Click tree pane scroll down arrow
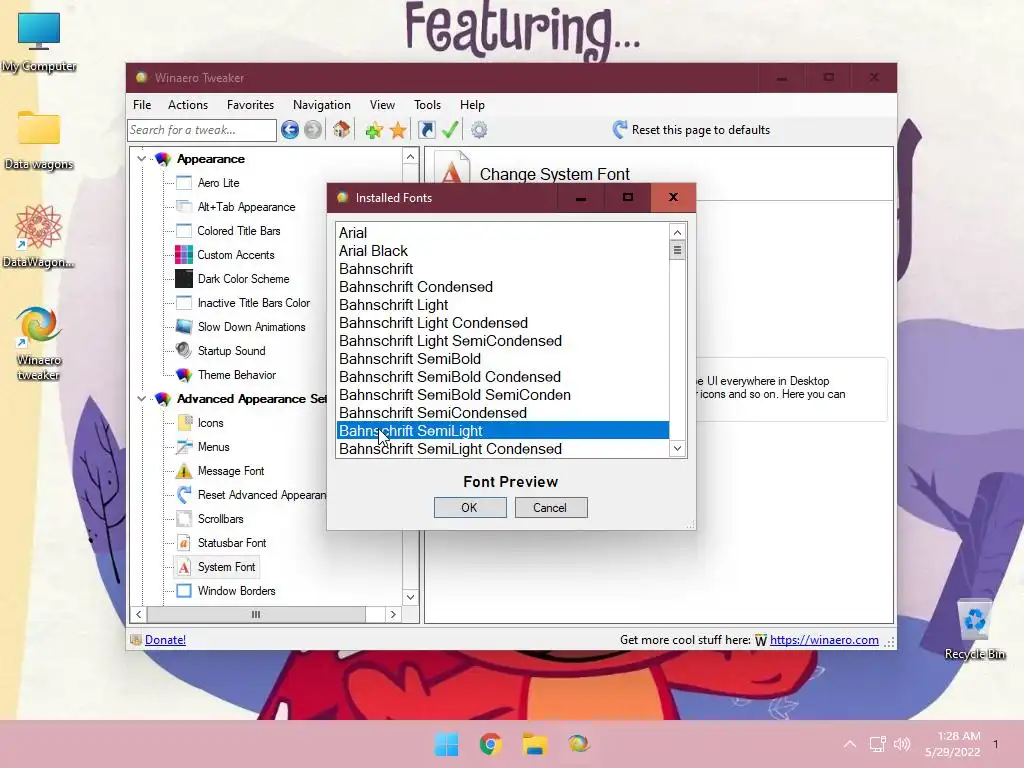 tap(410, 597)
